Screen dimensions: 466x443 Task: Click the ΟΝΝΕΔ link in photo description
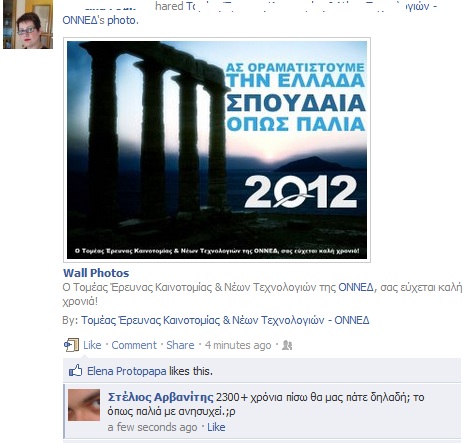coord(356,287)
